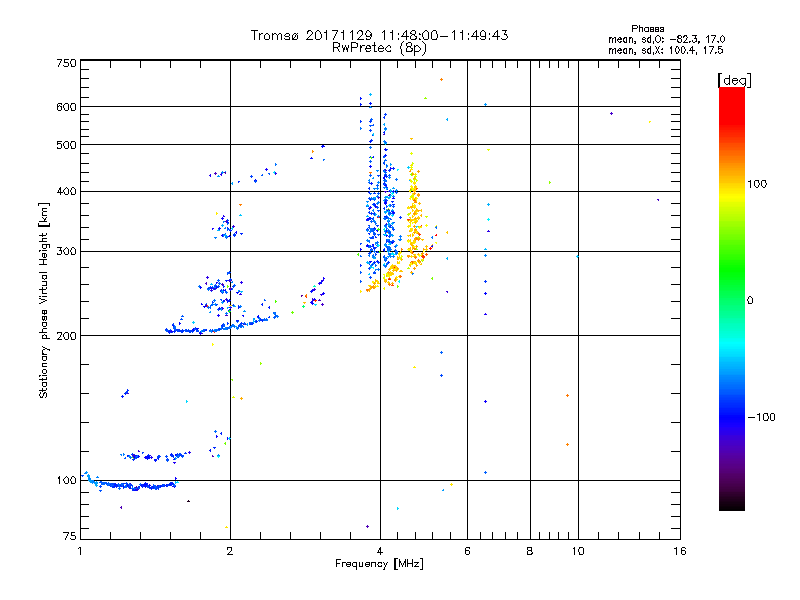800x600 pixels.
Task: Click the plot title 'Tromsø 20171129 11:48:00-11:49:43'
Action: point(379,35)
